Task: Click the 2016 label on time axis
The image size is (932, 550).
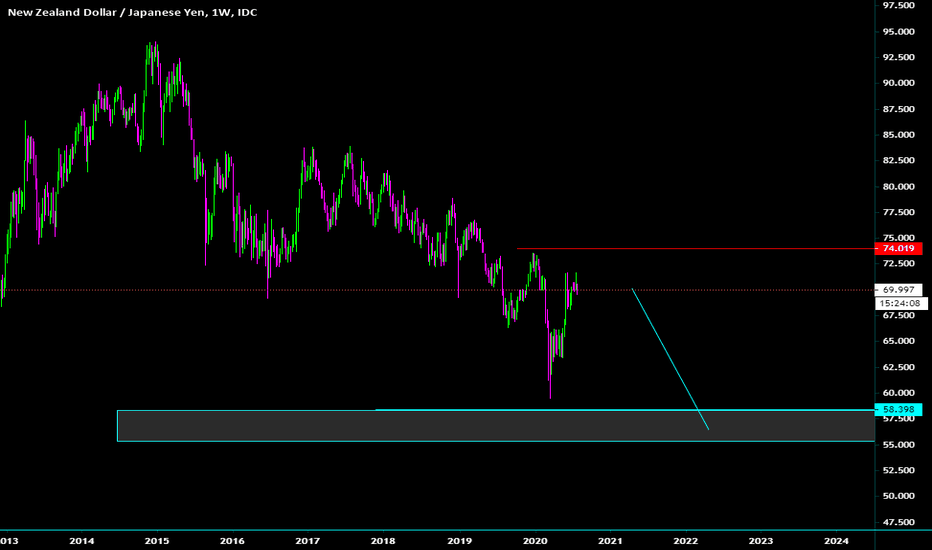Action: (x=232, y=541)
